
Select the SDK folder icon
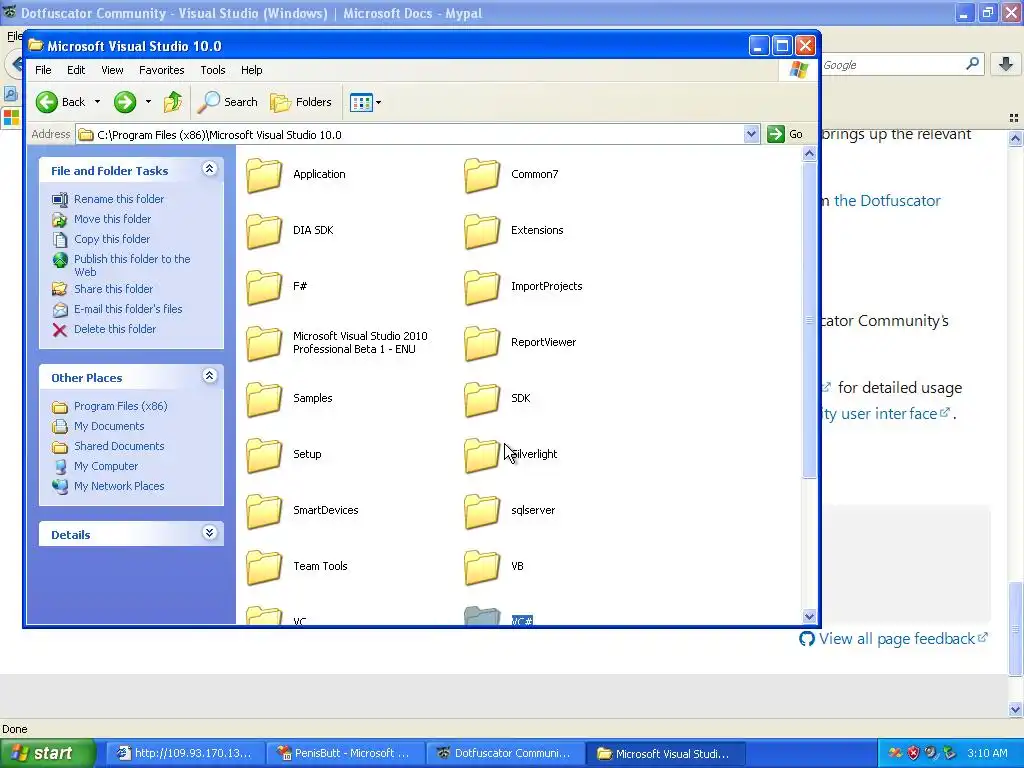click(482, 399)
